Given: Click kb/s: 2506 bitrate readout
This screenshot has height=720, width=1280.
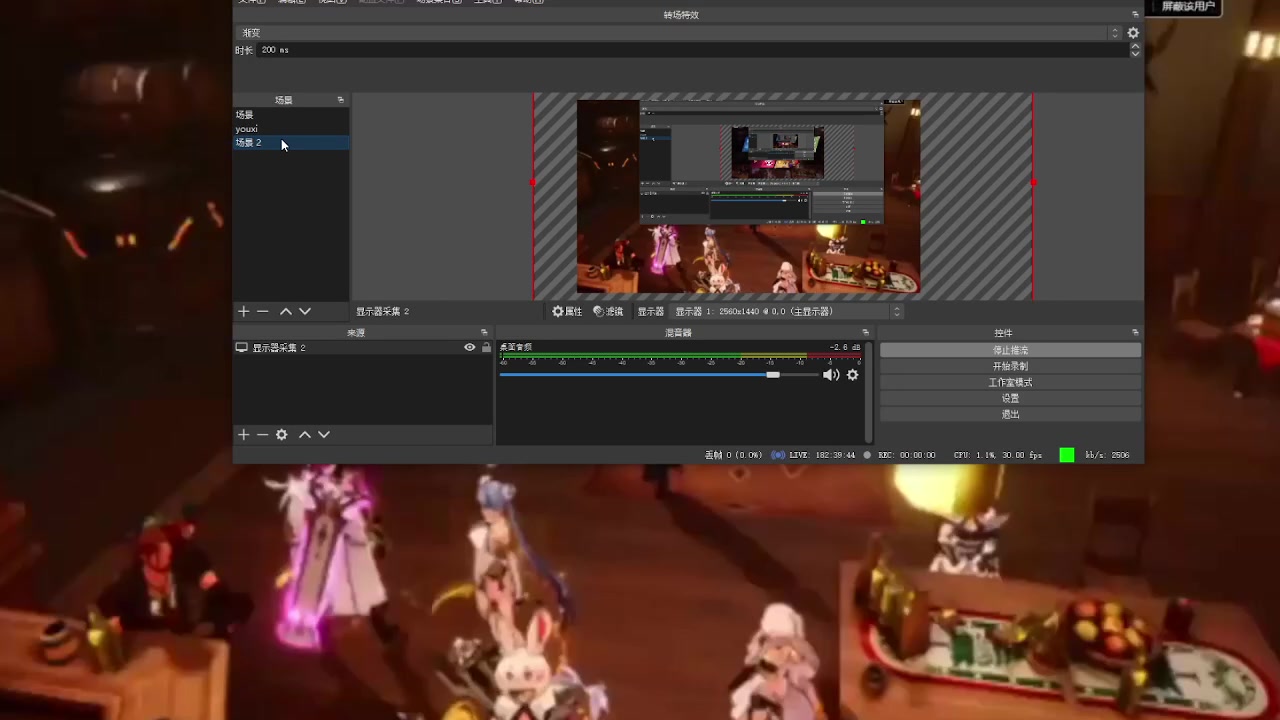Looking at the screenshot, I should click(x=1107, y=455).
